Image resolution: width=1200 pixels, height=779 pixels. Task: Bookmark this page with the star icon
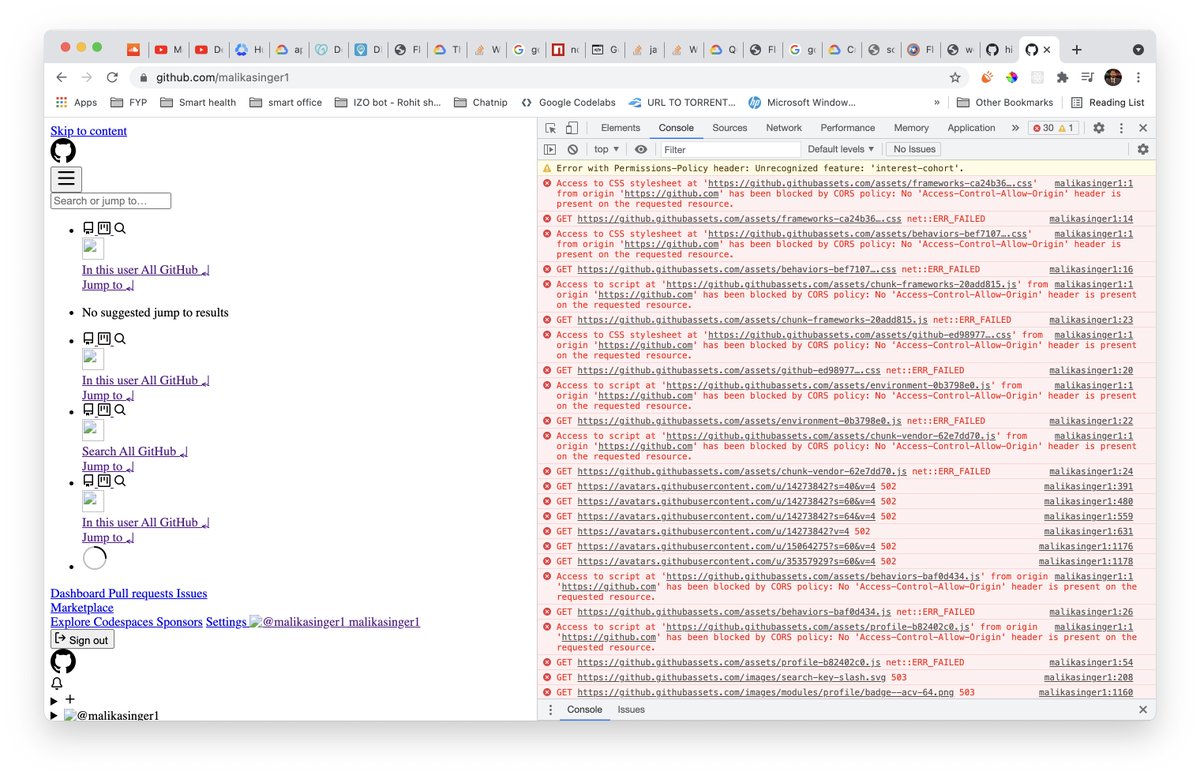(x=955, y=77)
